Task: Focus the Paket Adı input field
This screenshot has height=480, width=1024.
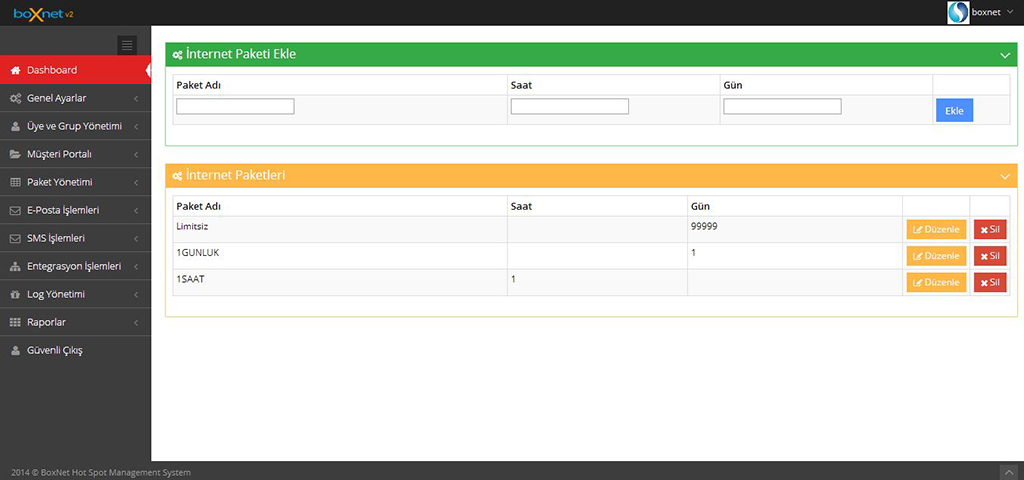Action: (x=235, y=106)
